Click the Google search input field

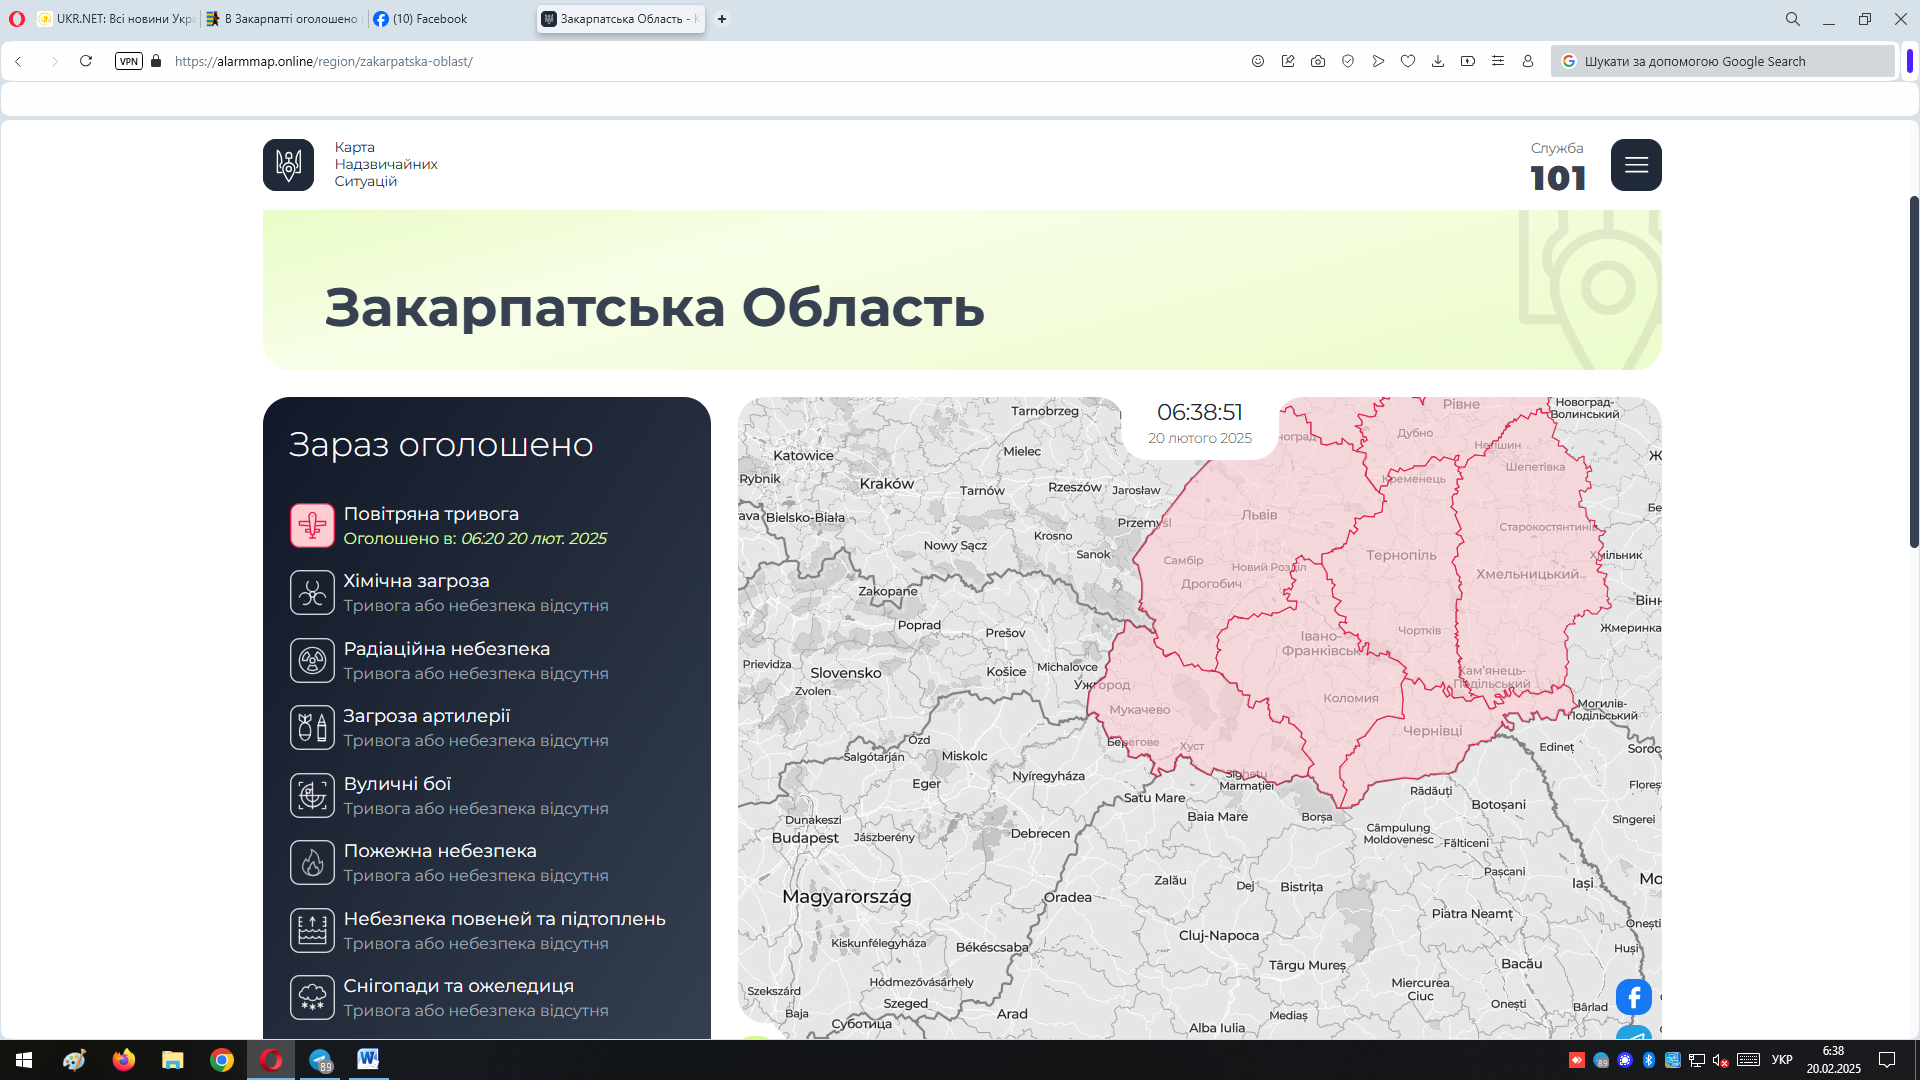1730,61
